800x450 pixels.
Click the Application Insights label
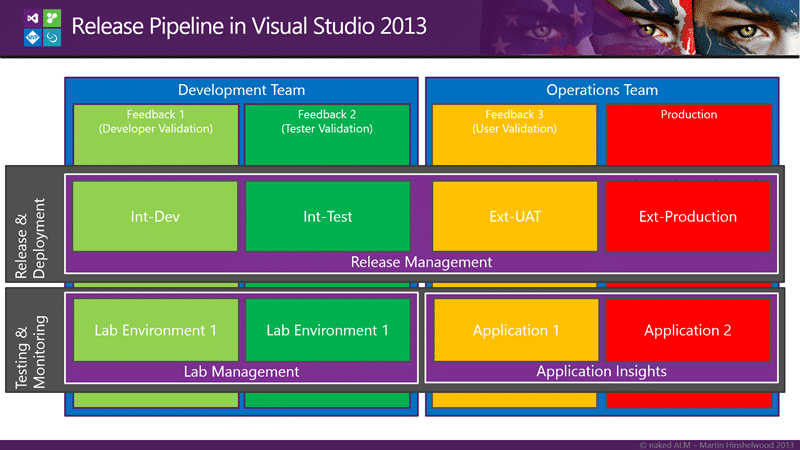click(x=602, y=371)
